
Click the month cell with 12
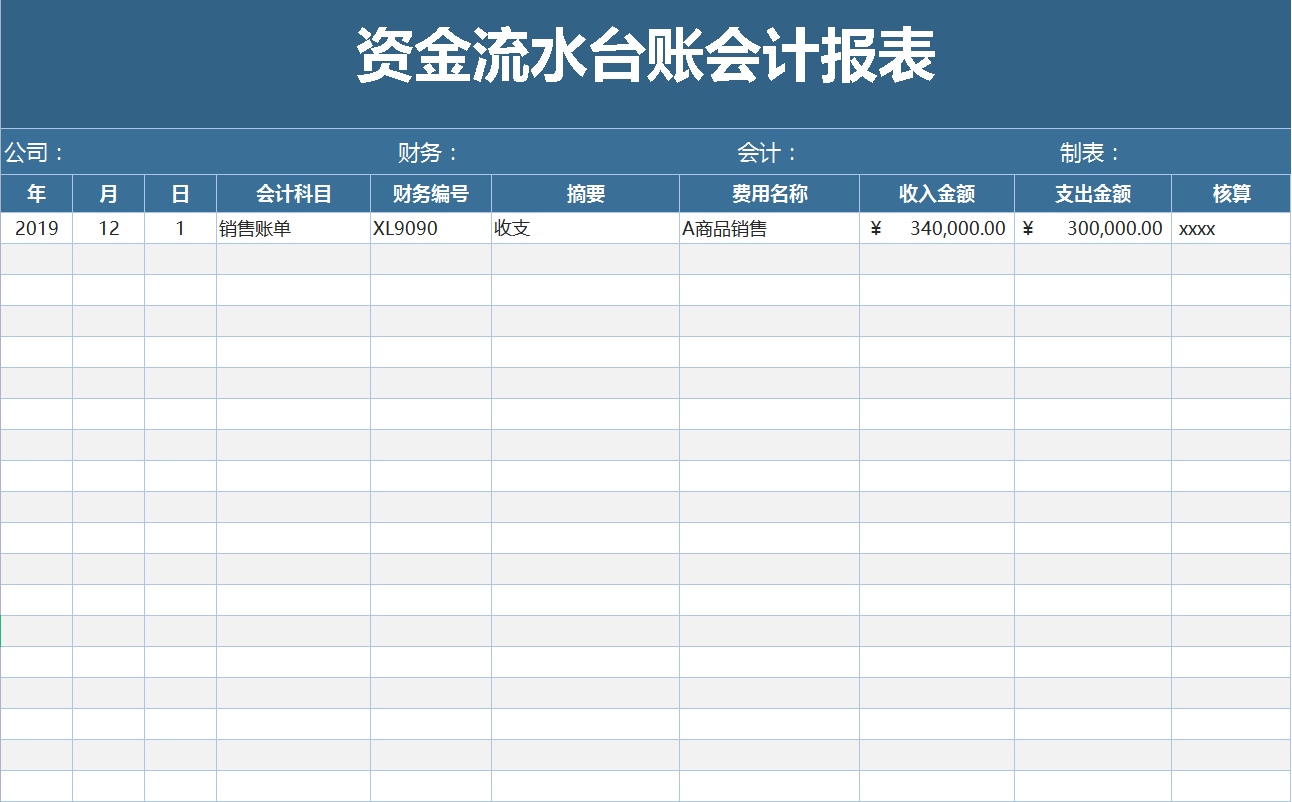[x=109, y=228]
